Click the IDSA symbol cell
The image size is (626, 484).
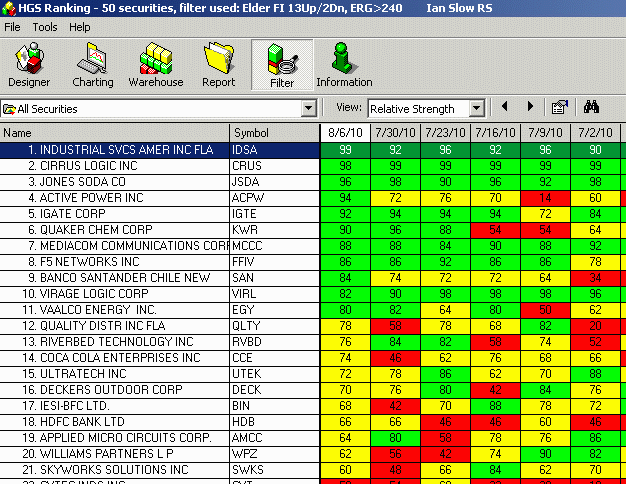[275, 150]
